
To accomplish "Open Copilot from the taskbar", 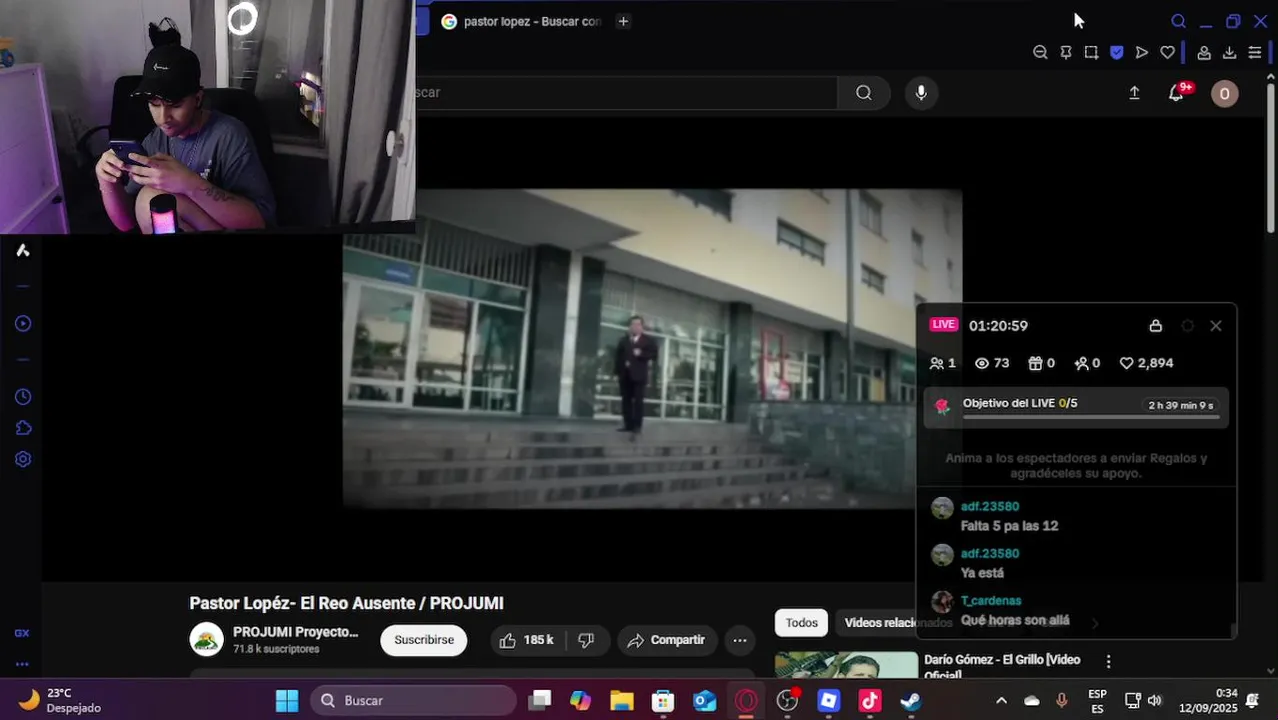I will click(581, 700).
